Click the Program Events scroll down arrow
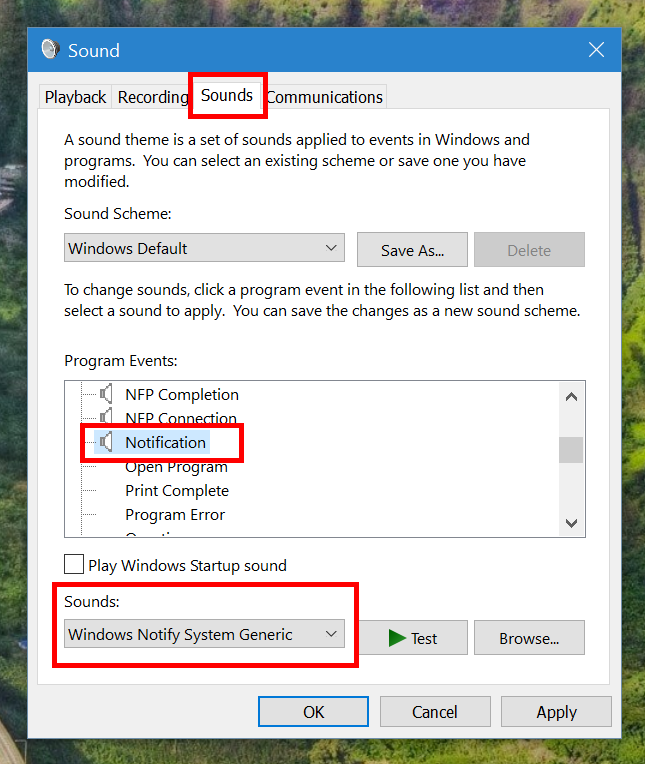Viewport: 645px width, 764px height. click(571, 523)
